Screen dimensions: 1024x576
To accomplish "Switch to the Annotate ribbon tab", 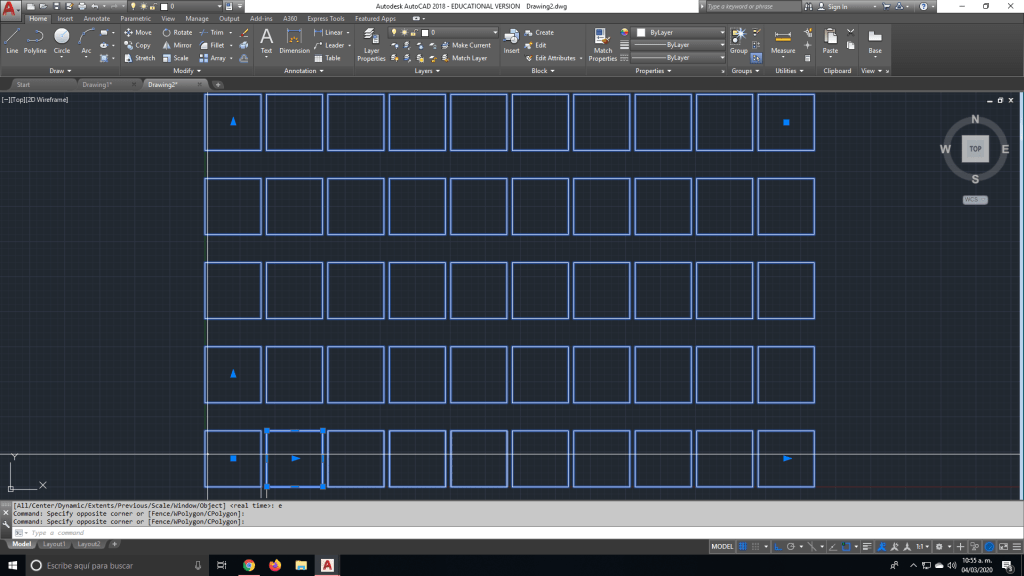I will 97,18.
